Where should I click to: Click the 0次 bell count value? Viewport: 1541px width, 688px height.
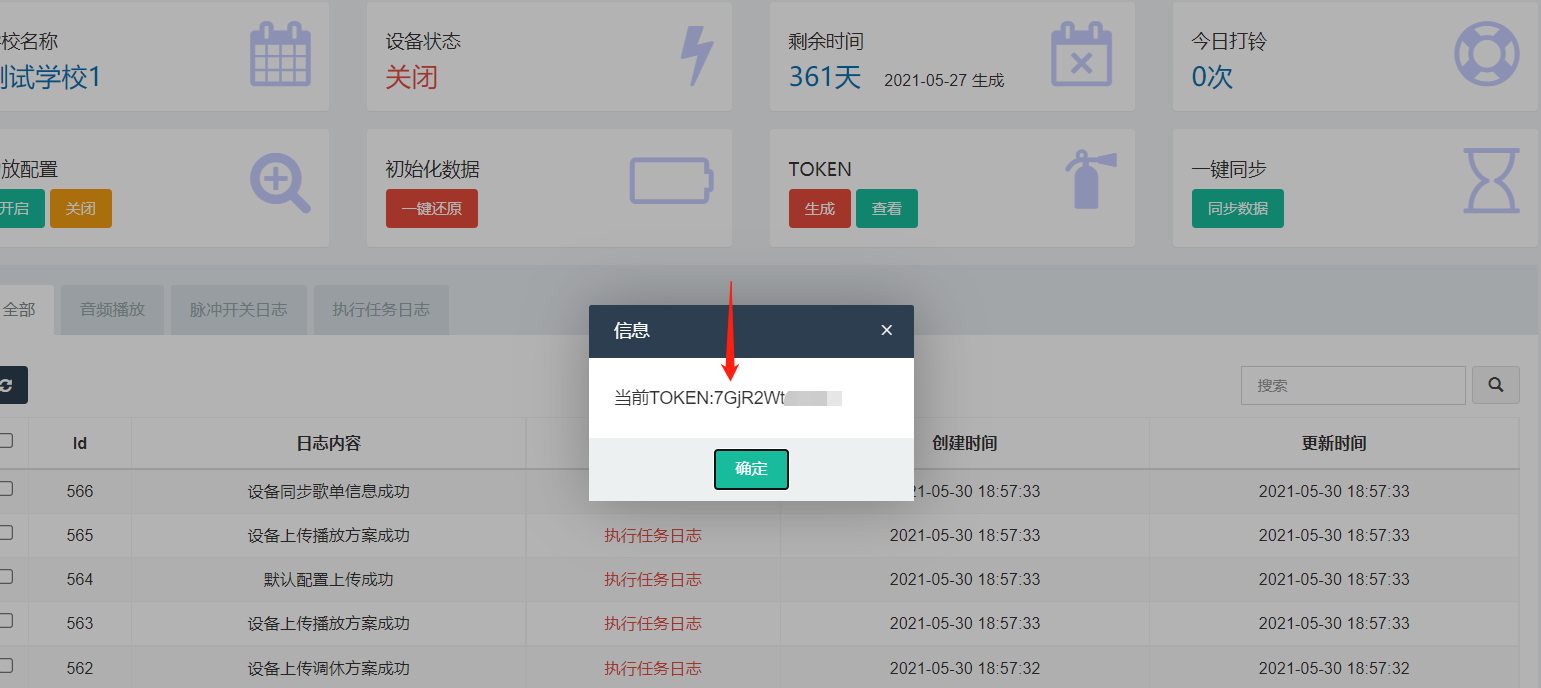1212,77
